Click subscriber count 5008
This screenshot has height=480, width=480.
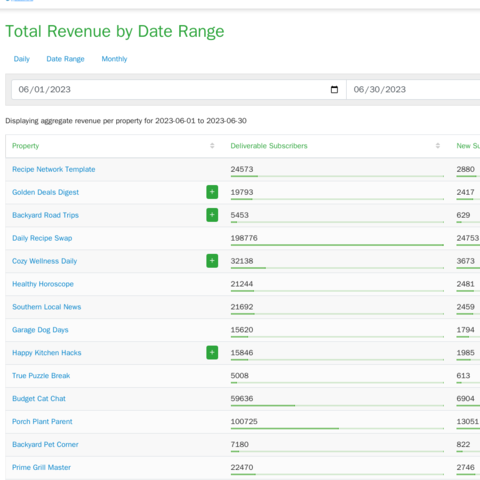240,375
